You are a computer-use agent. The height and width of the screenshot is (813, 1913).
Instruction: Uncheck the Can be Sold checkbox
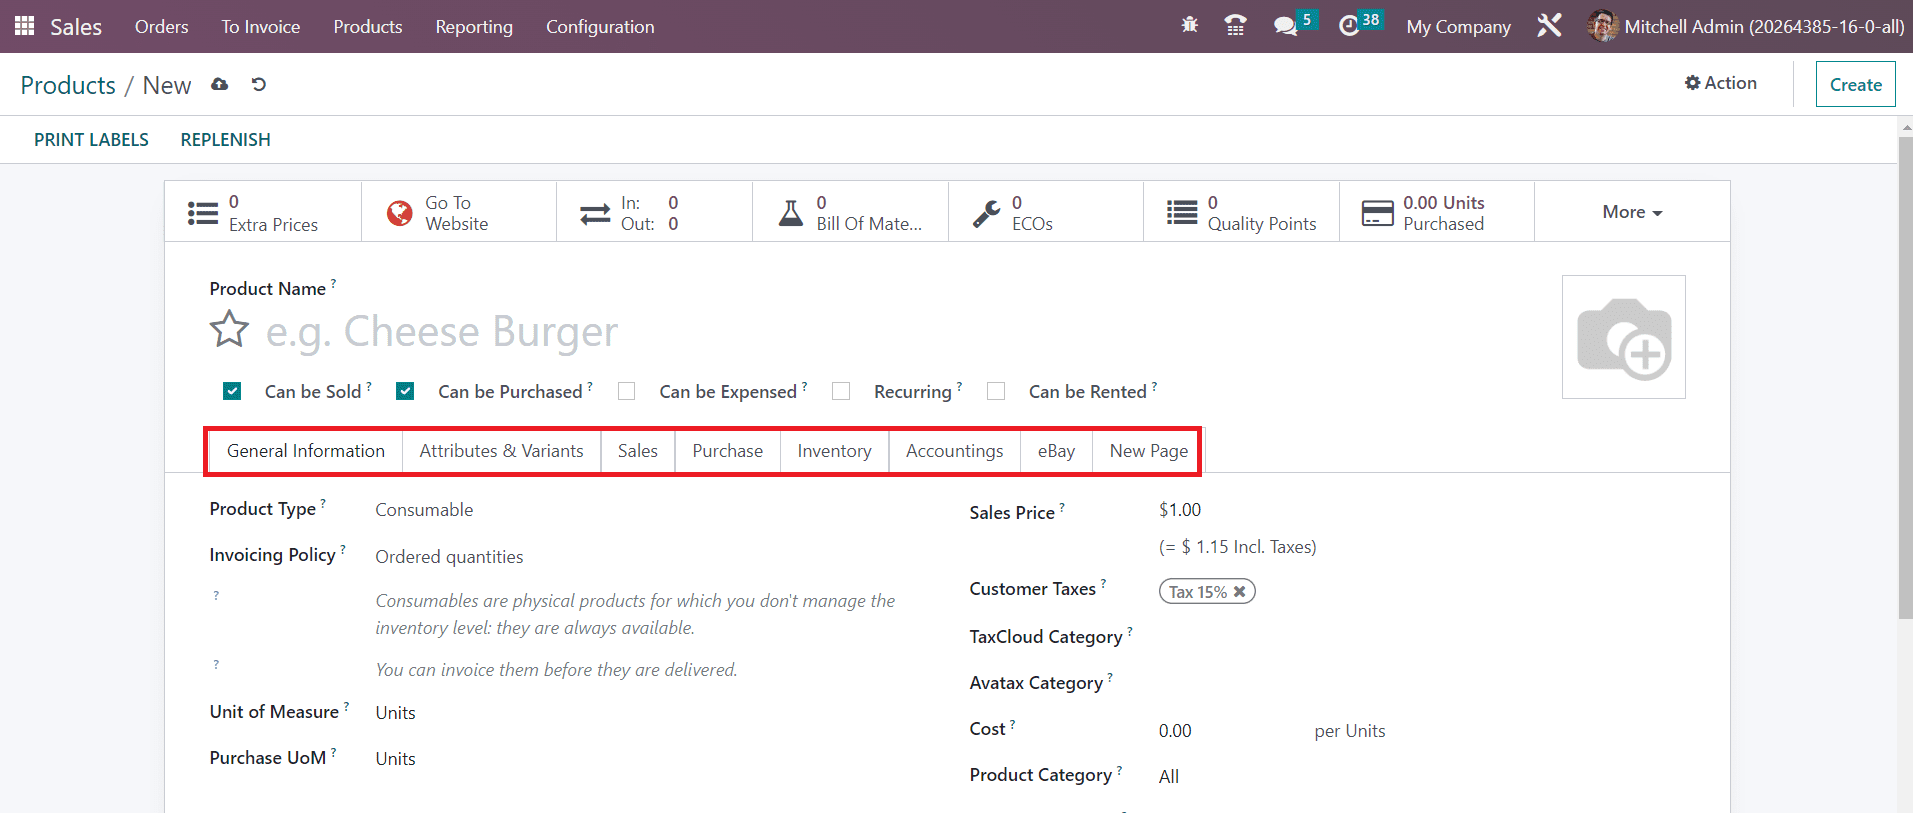pyautogui.click(x=232, y=391)
